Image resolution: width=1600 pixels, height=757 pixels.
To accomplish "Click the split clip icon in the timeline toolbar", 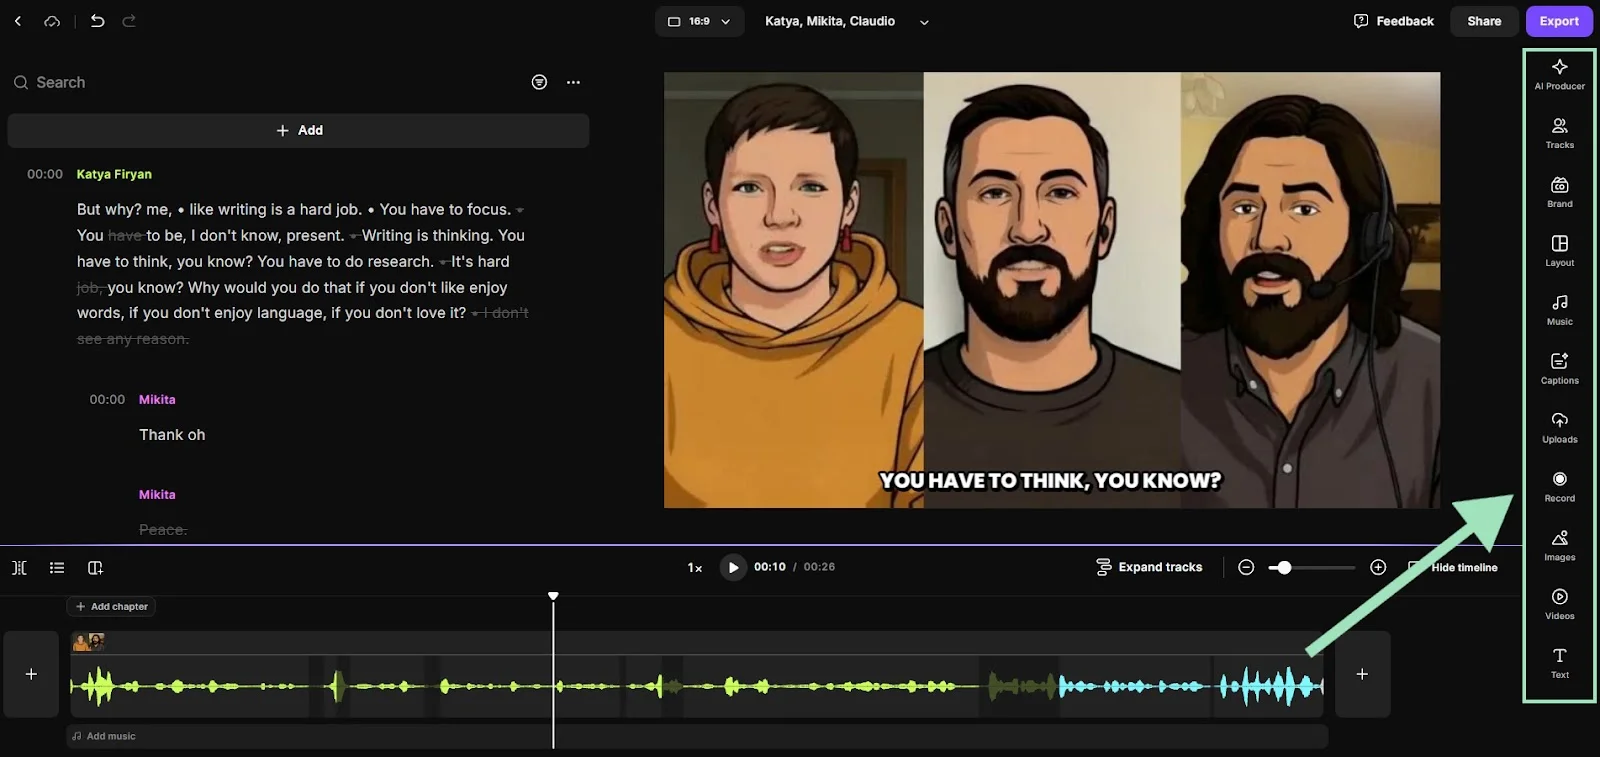I will coord(19,567).
